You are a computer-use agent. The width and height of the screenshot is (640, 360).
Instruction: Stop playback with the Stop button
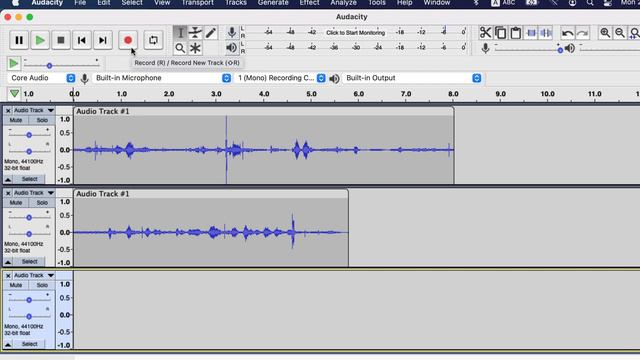[61, 40]
